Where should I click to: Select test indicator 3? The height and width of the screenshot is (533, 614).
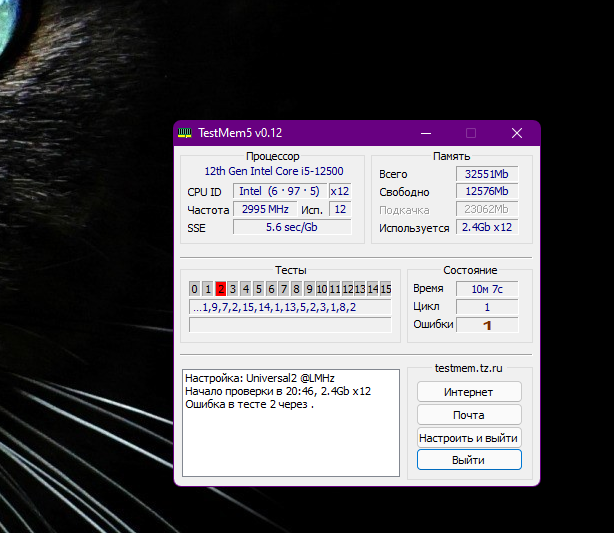click(233, 289)
